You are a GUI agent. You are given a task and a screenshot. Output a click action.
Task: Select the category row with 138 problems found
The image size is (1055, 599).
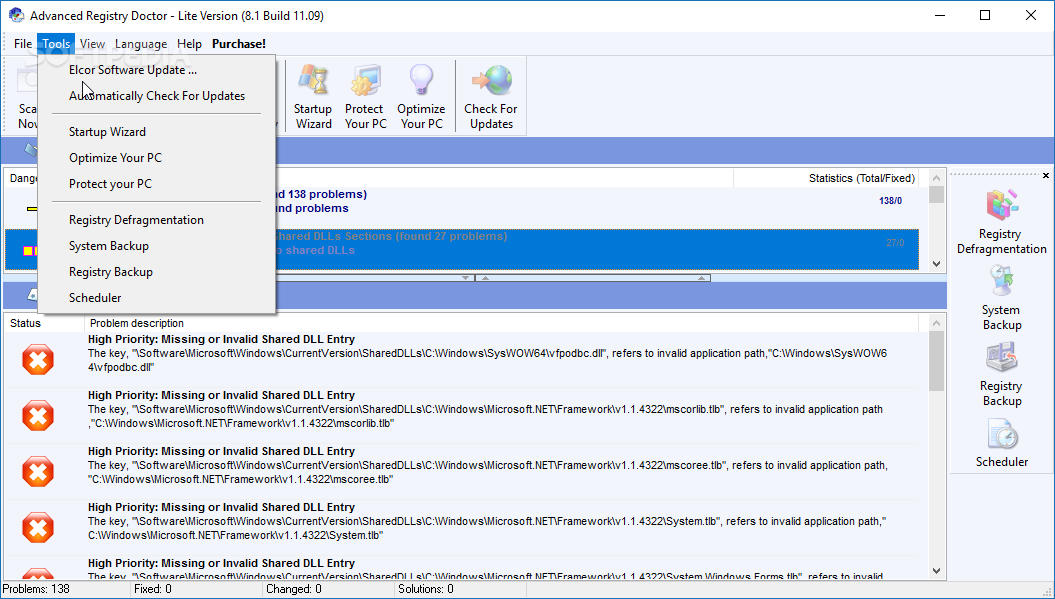point(462,208)
